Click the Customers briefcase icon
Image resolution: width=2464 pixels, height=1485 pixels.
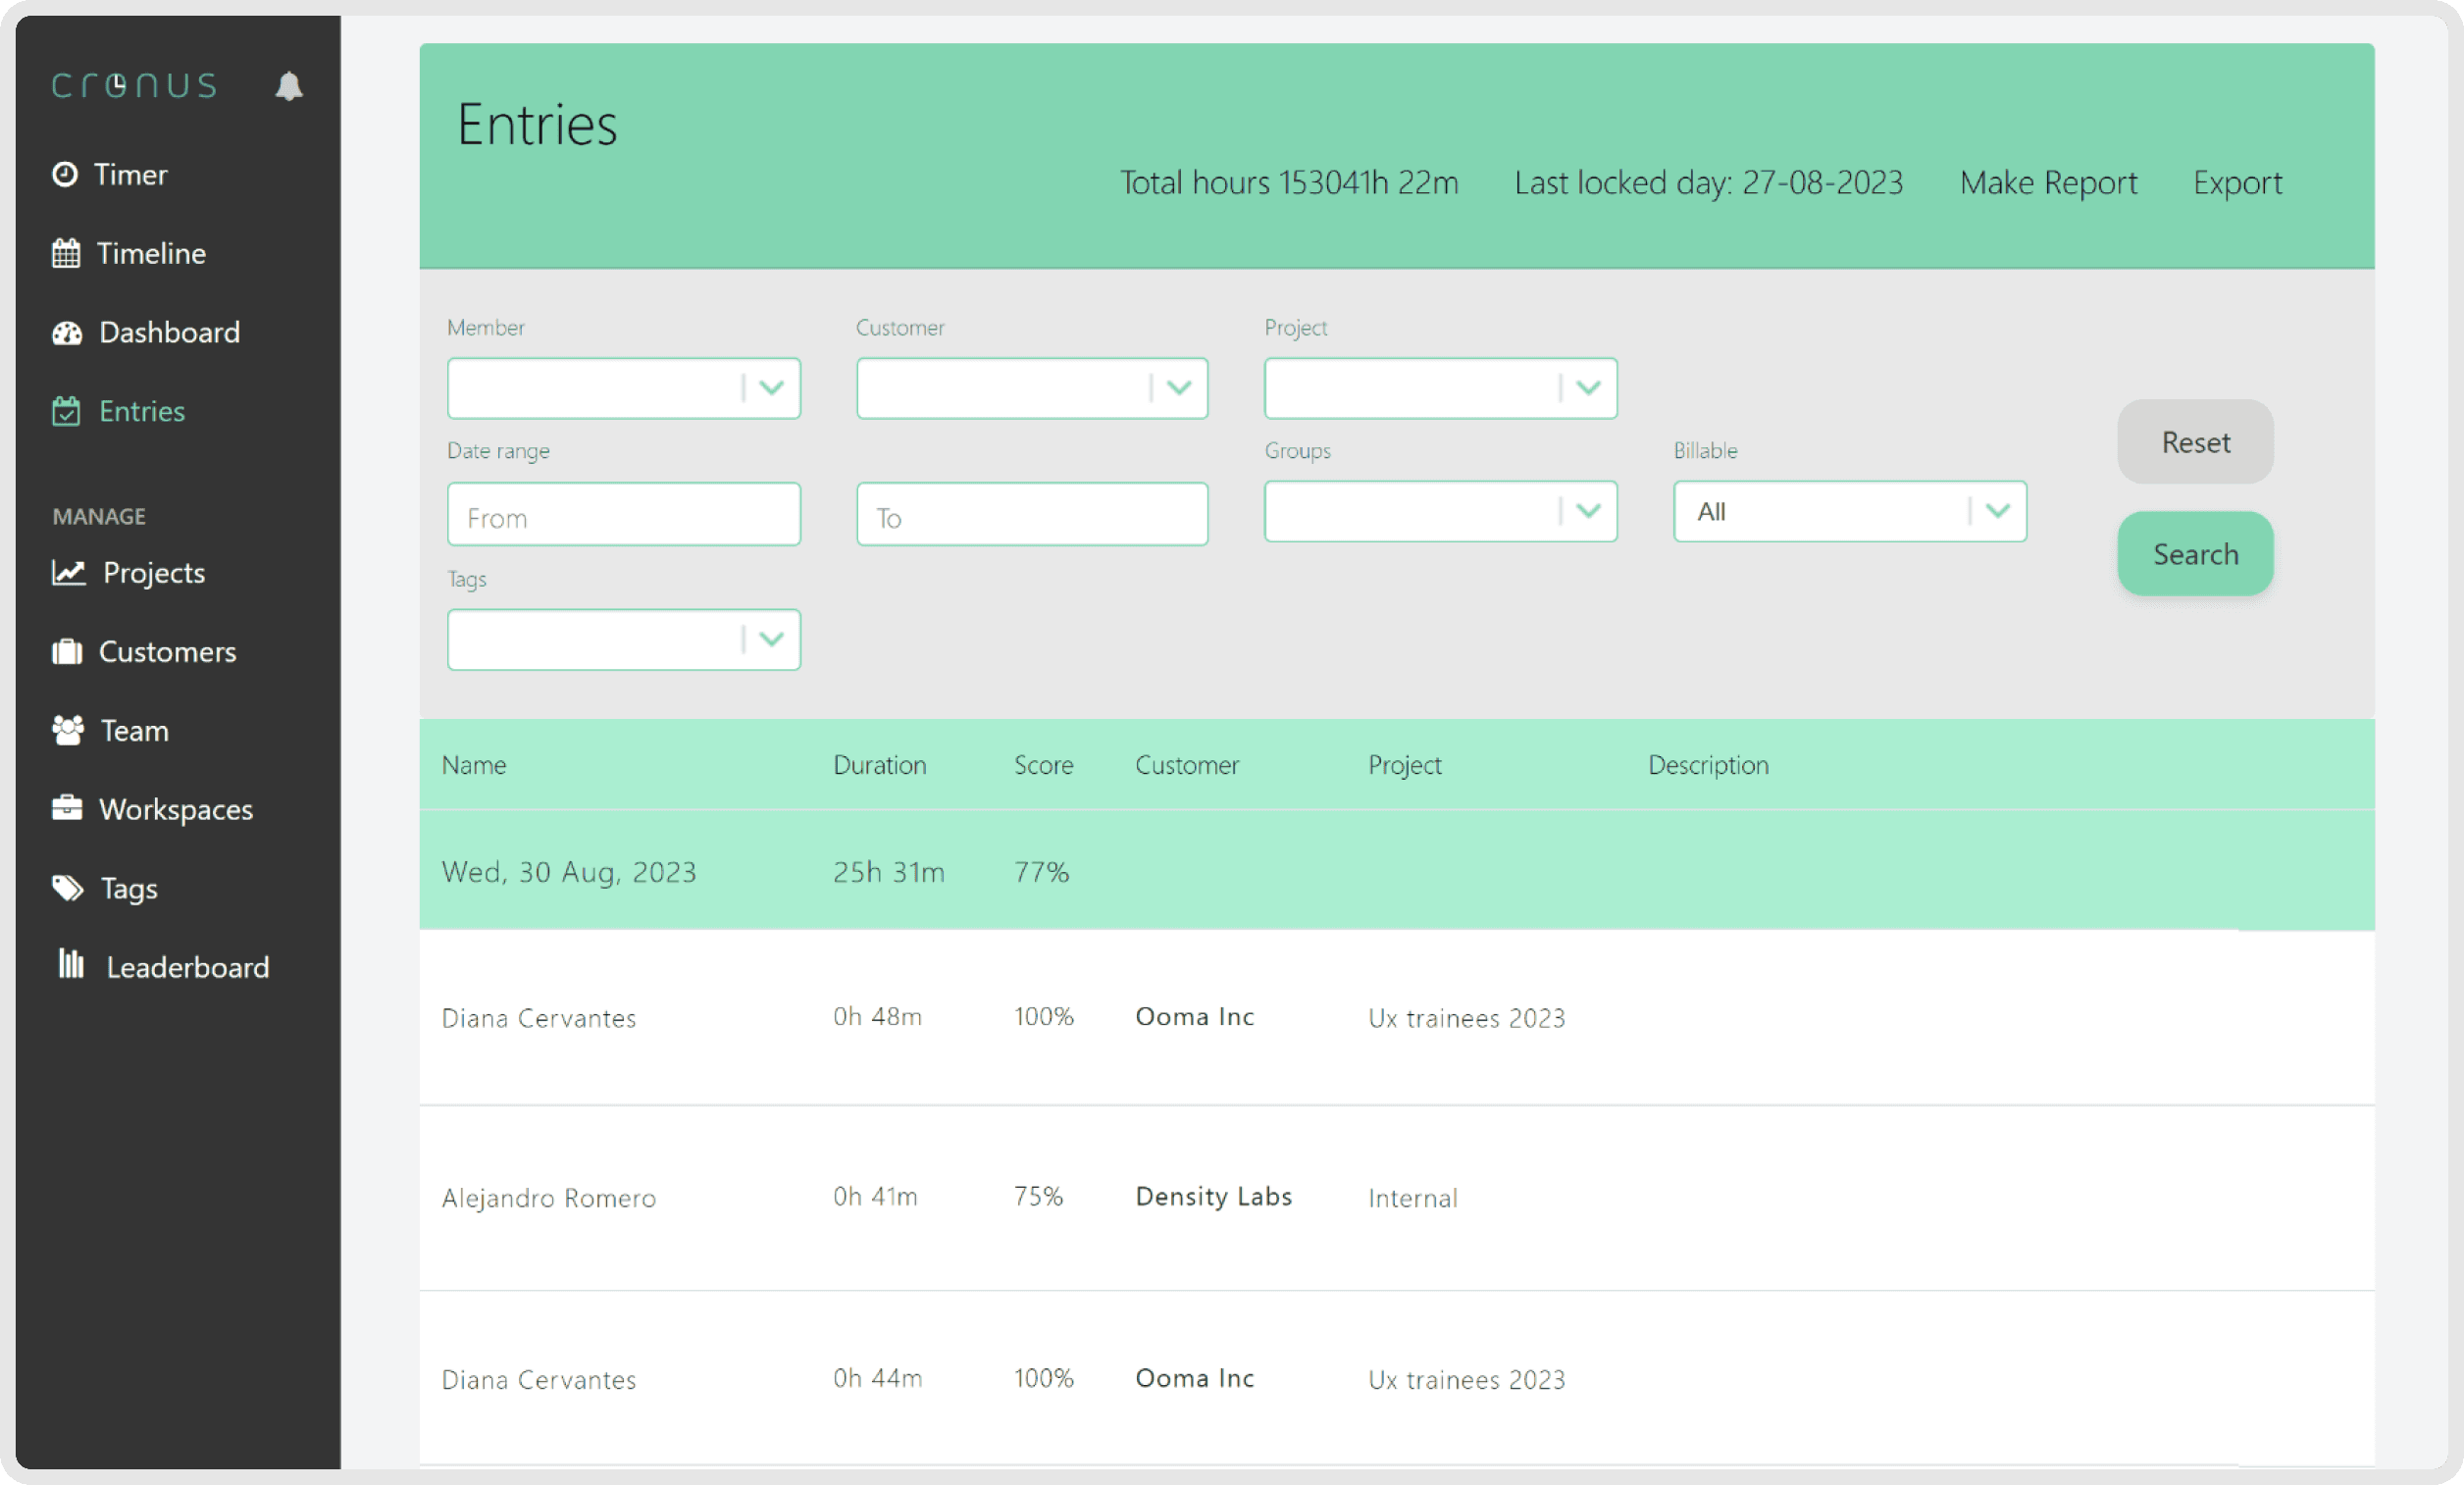pos(67,652)
